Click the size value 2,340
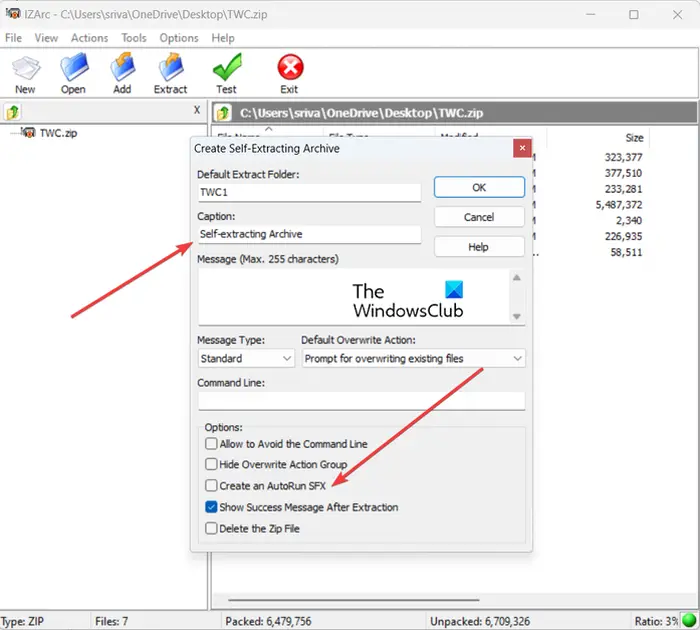Image resolution: width=700 pixels, height=630 pixels. coord(629,221)
